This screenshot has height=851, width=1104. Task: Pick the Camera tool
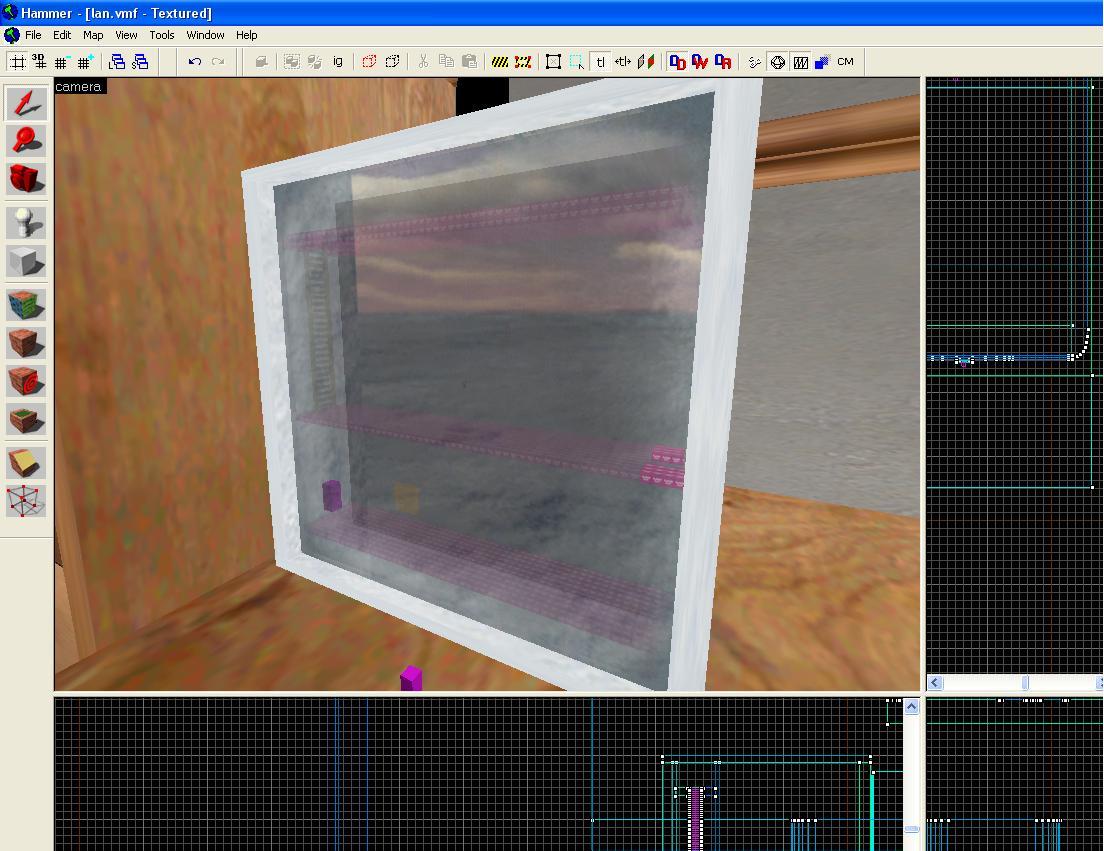coord(26,179)
